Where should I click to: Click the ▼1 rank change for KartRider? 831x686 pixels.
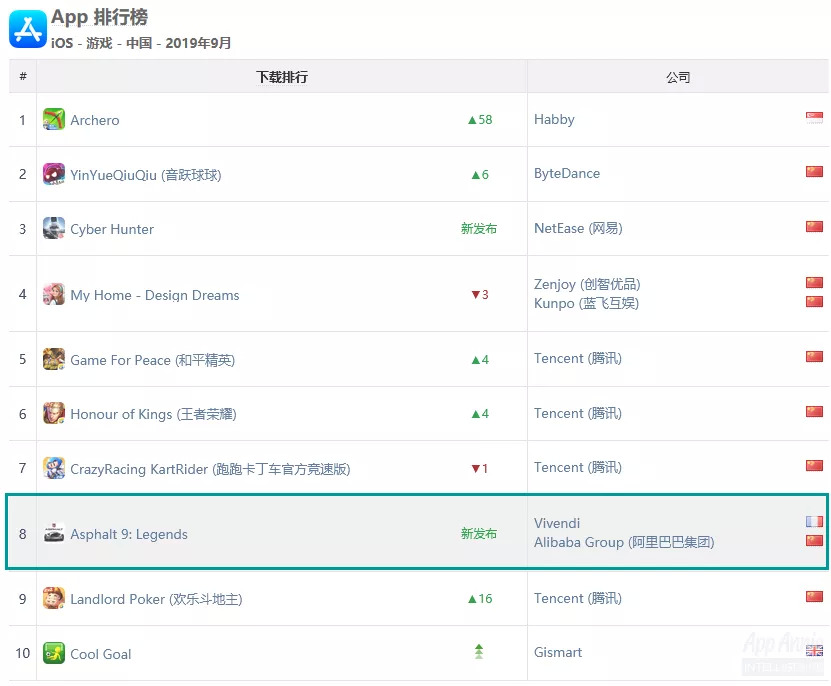480,469
